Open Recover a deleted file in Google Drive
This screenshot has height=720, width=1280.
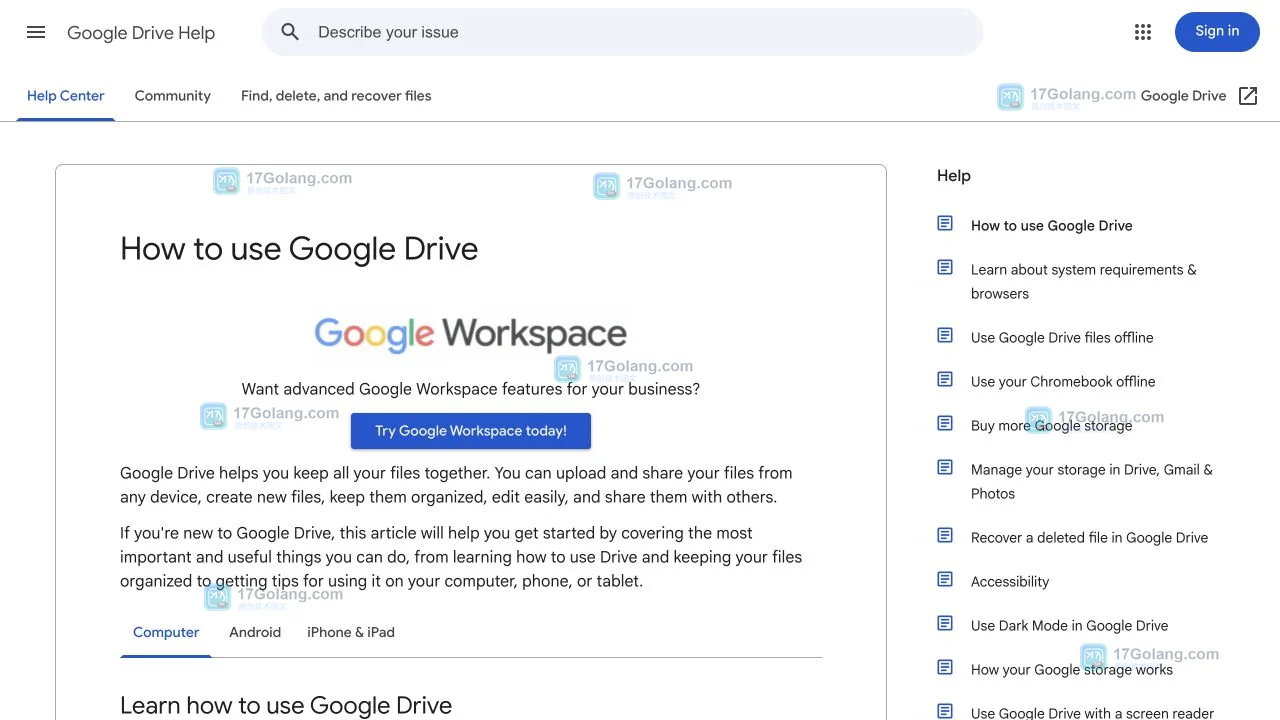click(x=1090, y=538)
